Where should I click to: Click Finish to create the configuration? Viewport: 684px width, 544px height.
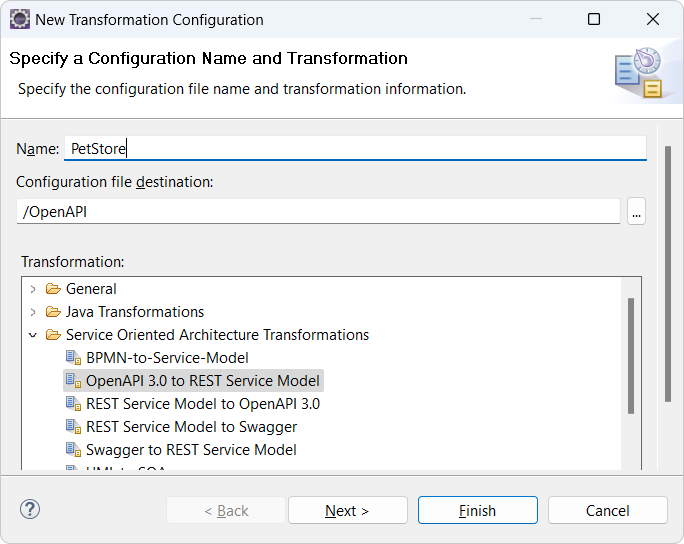478,510
